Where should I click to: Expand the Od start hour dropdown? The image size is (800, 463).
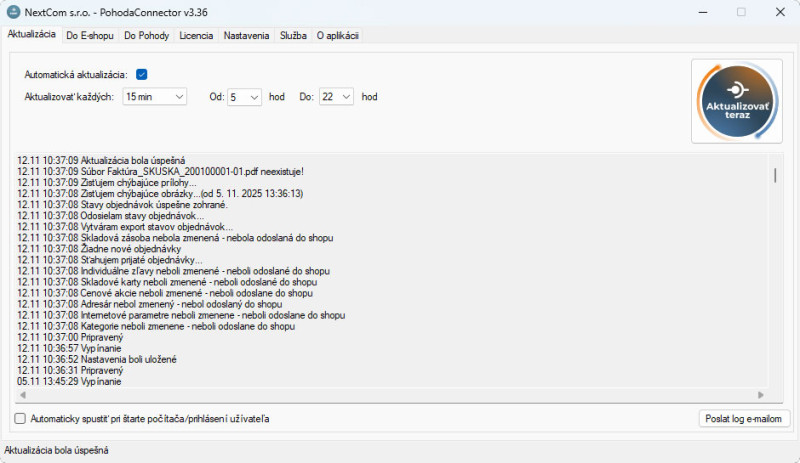click(244, 97)
